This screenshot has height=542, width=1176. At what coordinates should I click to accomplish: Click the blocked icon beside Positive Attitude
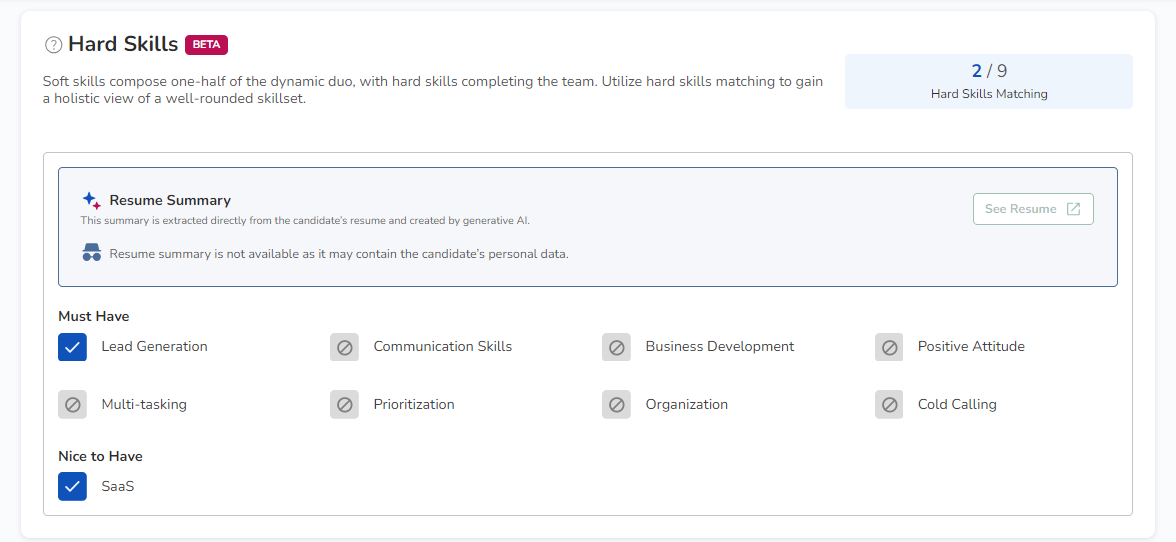coord(889,347)
